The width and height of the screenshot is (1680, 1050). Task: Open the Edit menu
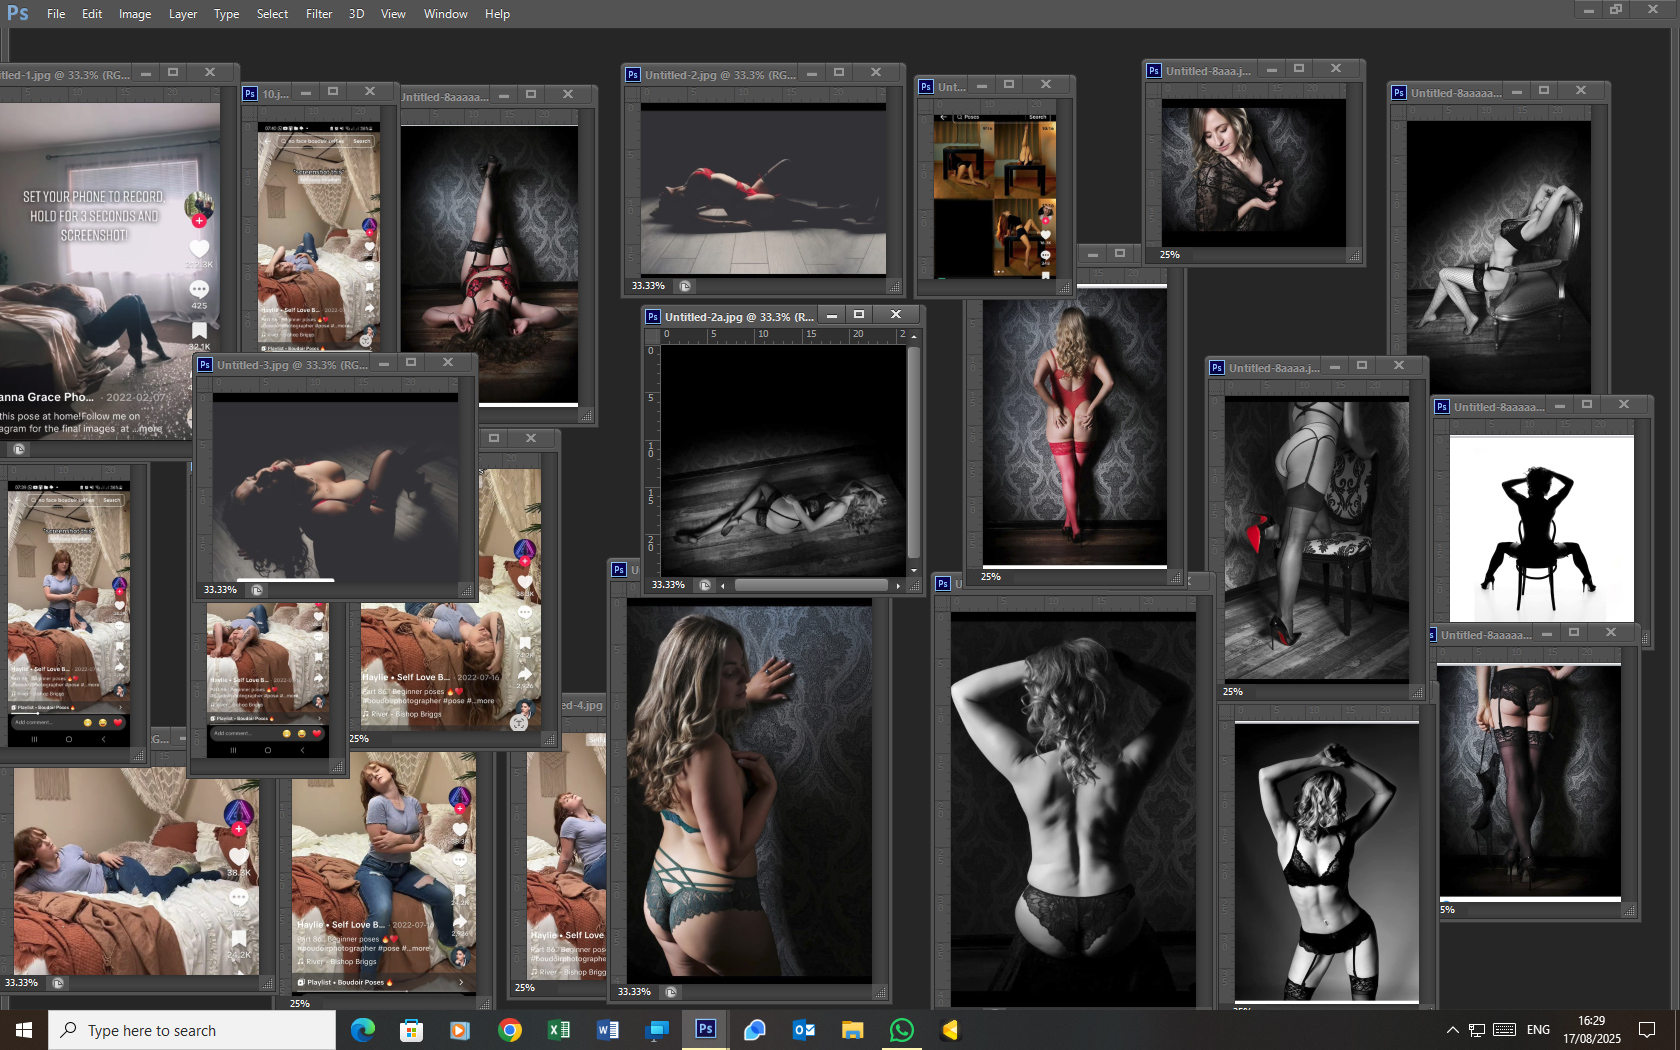coord(92,14)
